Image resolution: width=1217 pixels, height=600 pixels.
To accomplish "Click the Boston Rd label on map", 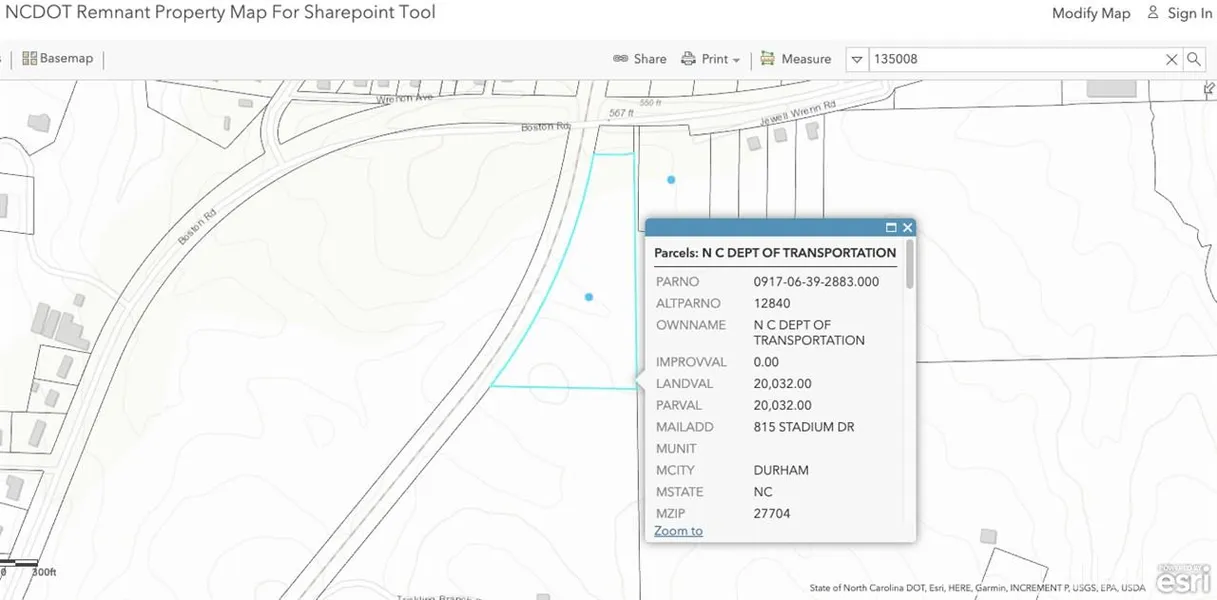I will (x=544, y=128).
